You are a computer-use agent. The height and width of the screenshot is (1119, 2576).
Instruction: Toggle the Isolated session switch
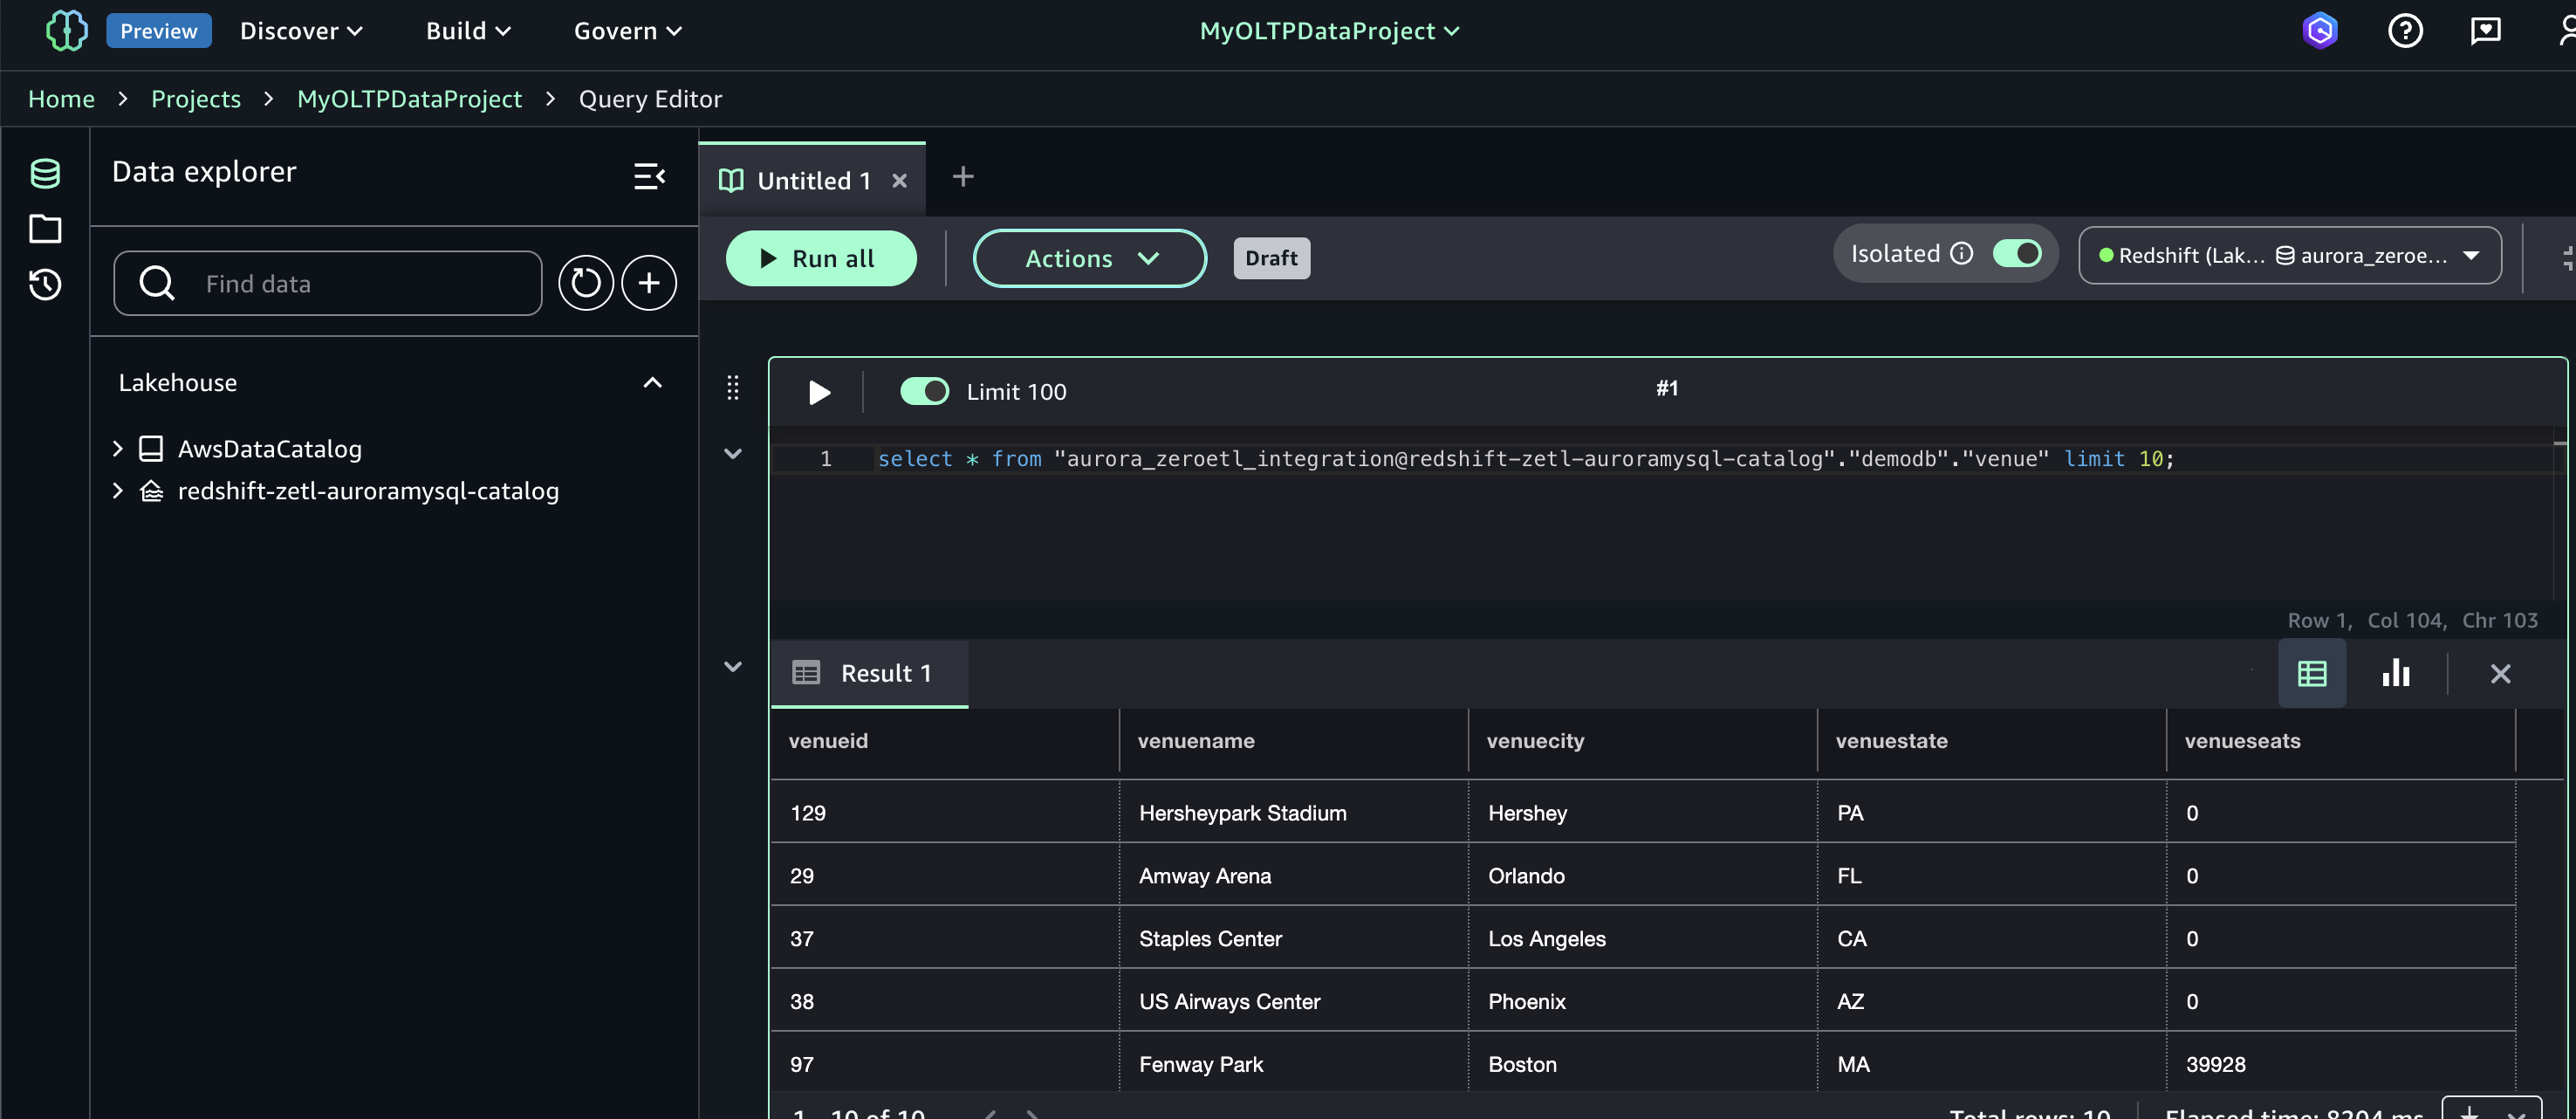[2016, 254]
